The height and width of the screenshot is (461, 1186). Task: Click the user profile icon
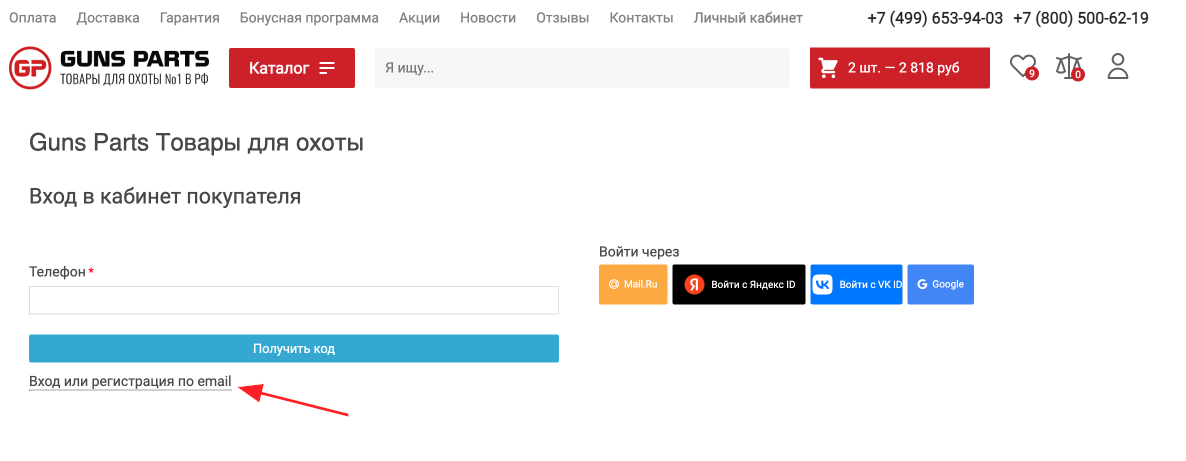pos(1117,67)
